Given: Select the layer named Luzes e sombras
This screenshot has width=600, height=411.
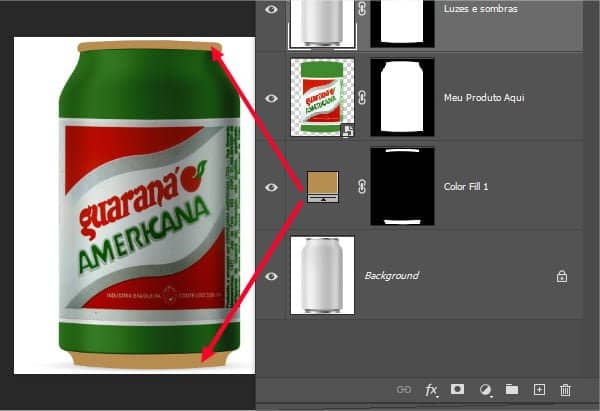Looking at the screenshot, I should (481, 9).
